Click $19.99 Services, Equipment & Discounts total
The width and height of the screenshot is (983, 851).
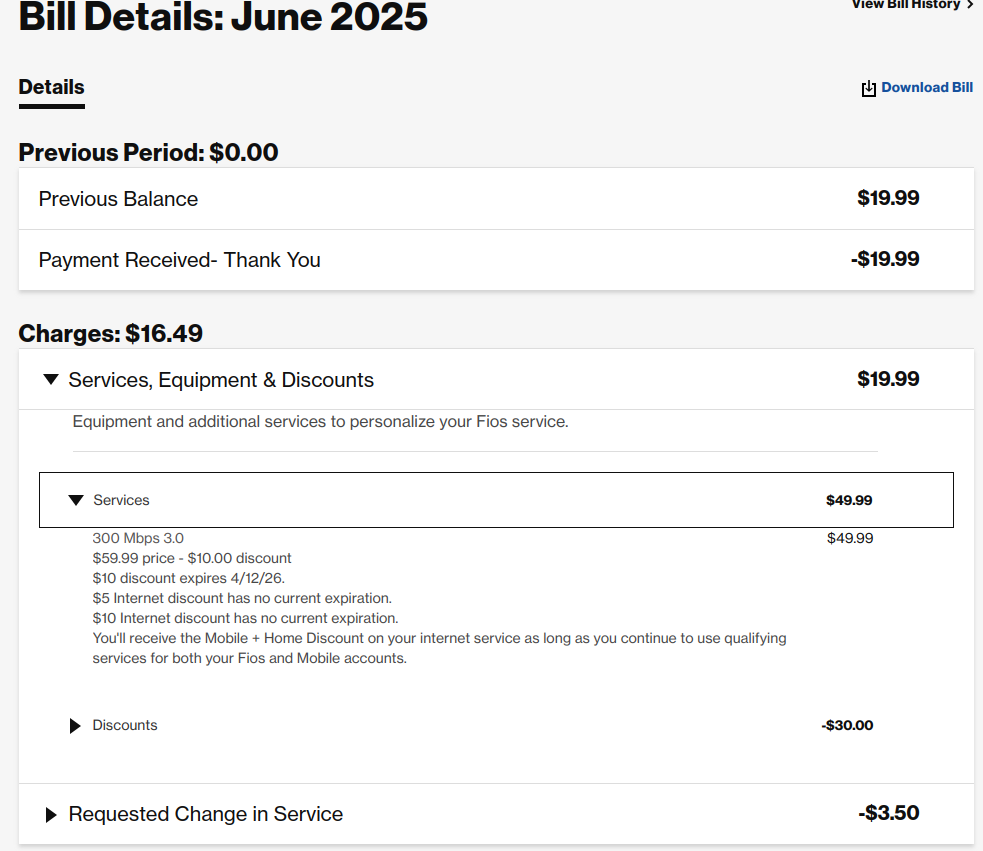pos(888,379)
